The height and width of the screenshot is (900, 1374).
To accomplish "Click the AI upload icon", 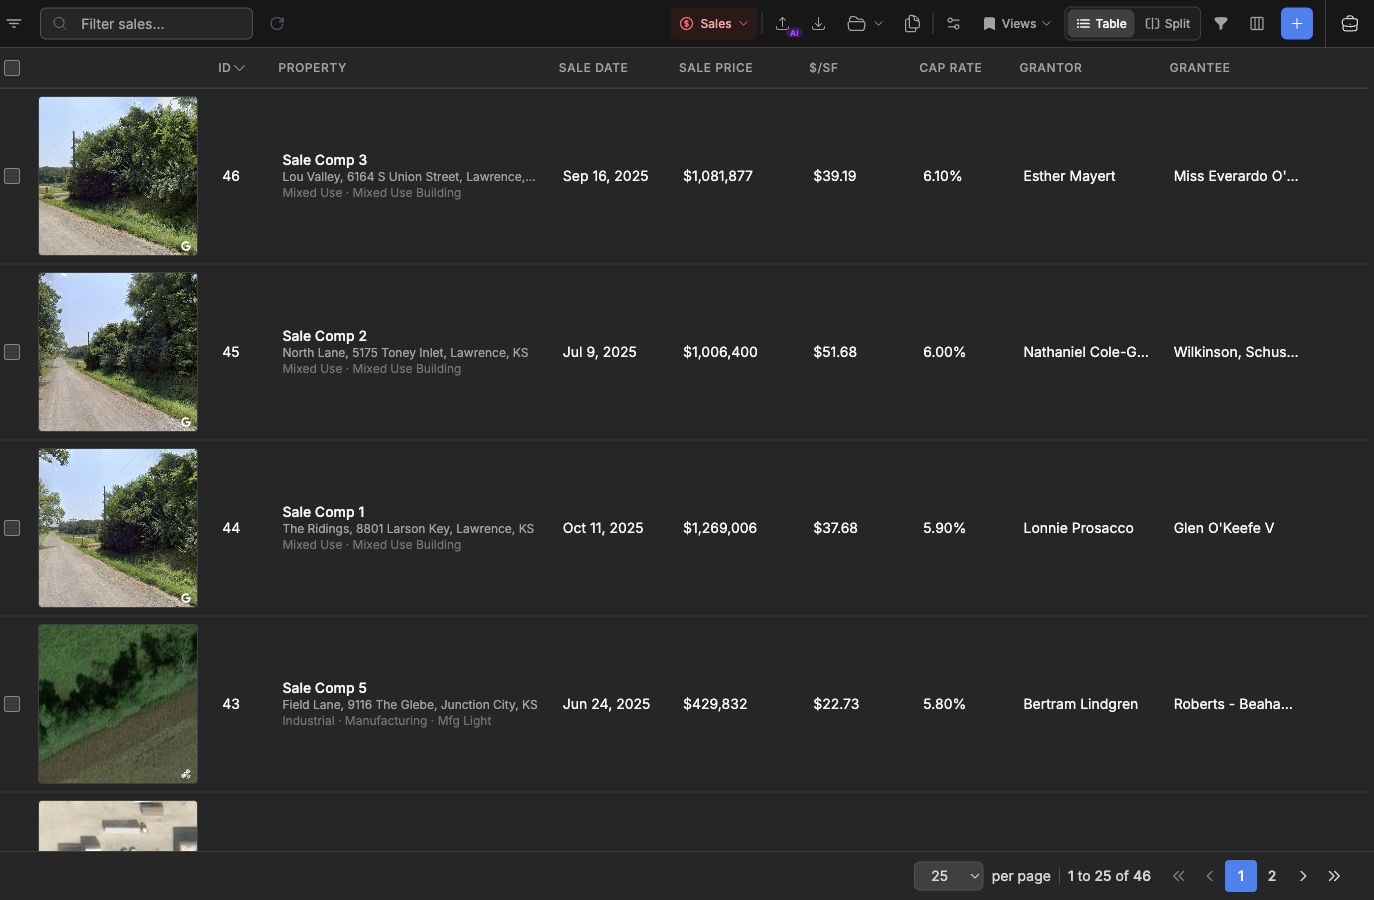I will (x=785, y=24).
